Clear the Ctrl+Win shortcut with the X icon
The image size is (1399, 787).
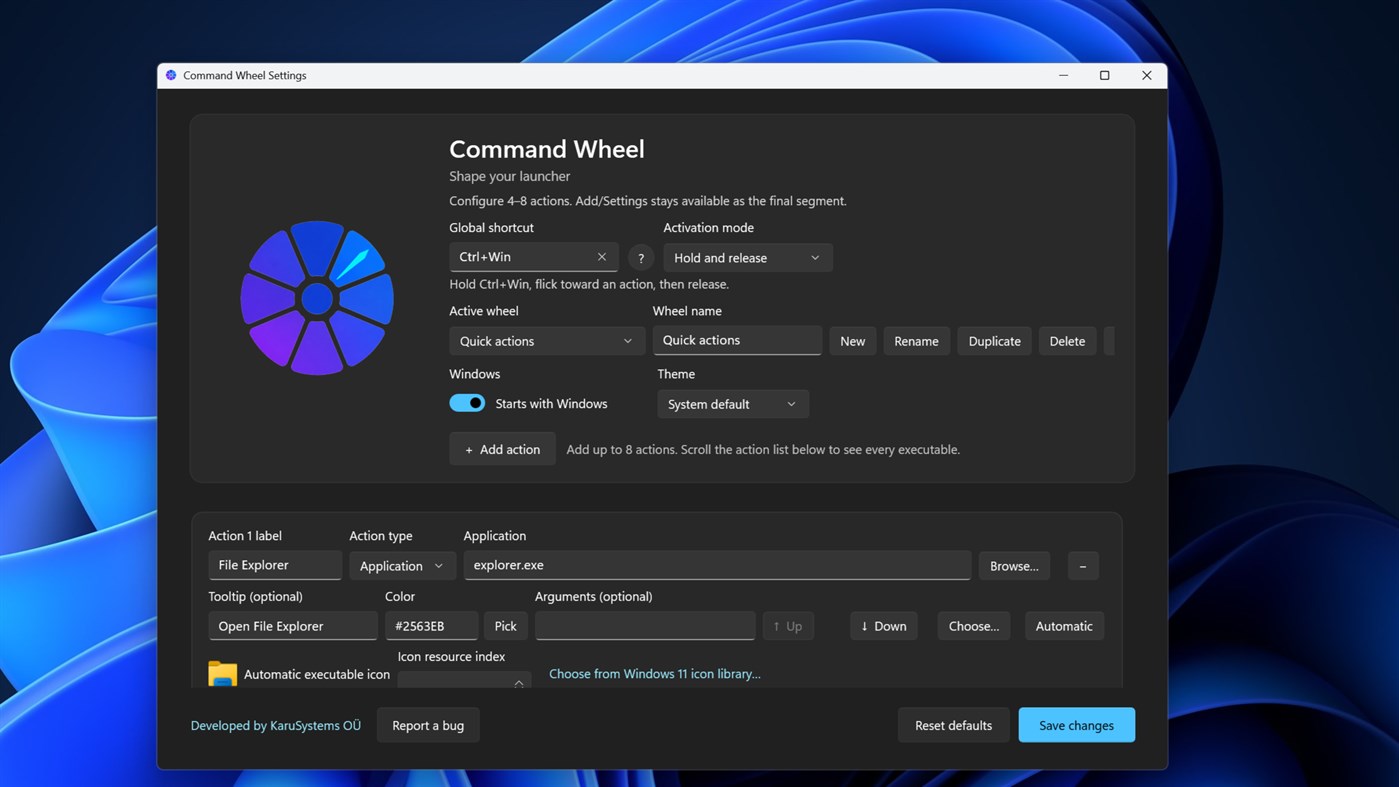coord(602,257)
